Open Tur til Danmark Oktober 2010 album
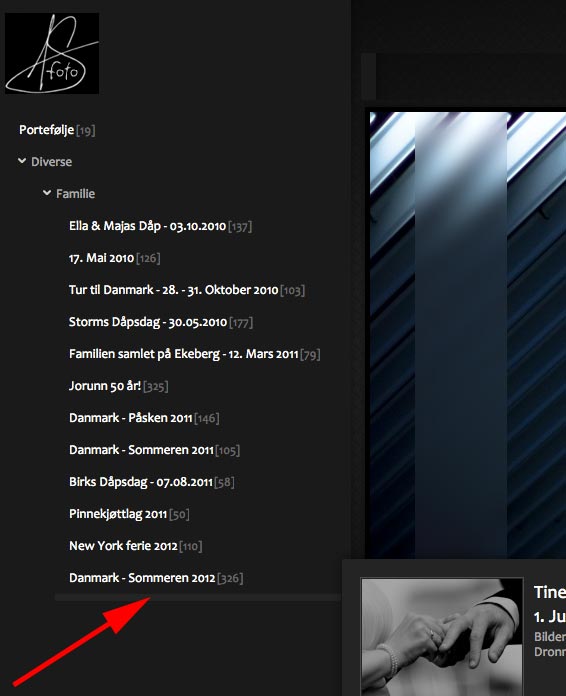Screen dimensions: 566x696 point(174,290)
